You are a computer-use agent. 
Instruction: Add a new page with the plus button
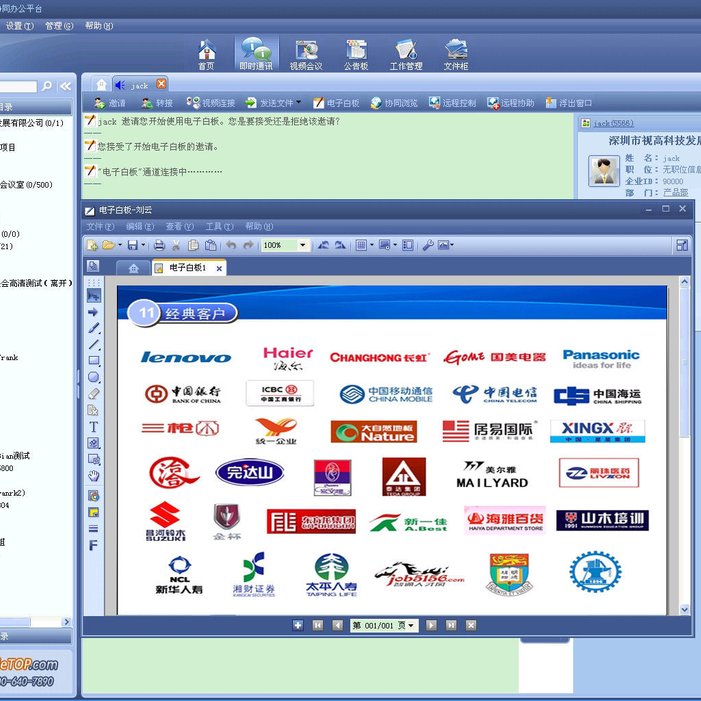(x=298, y=625)
